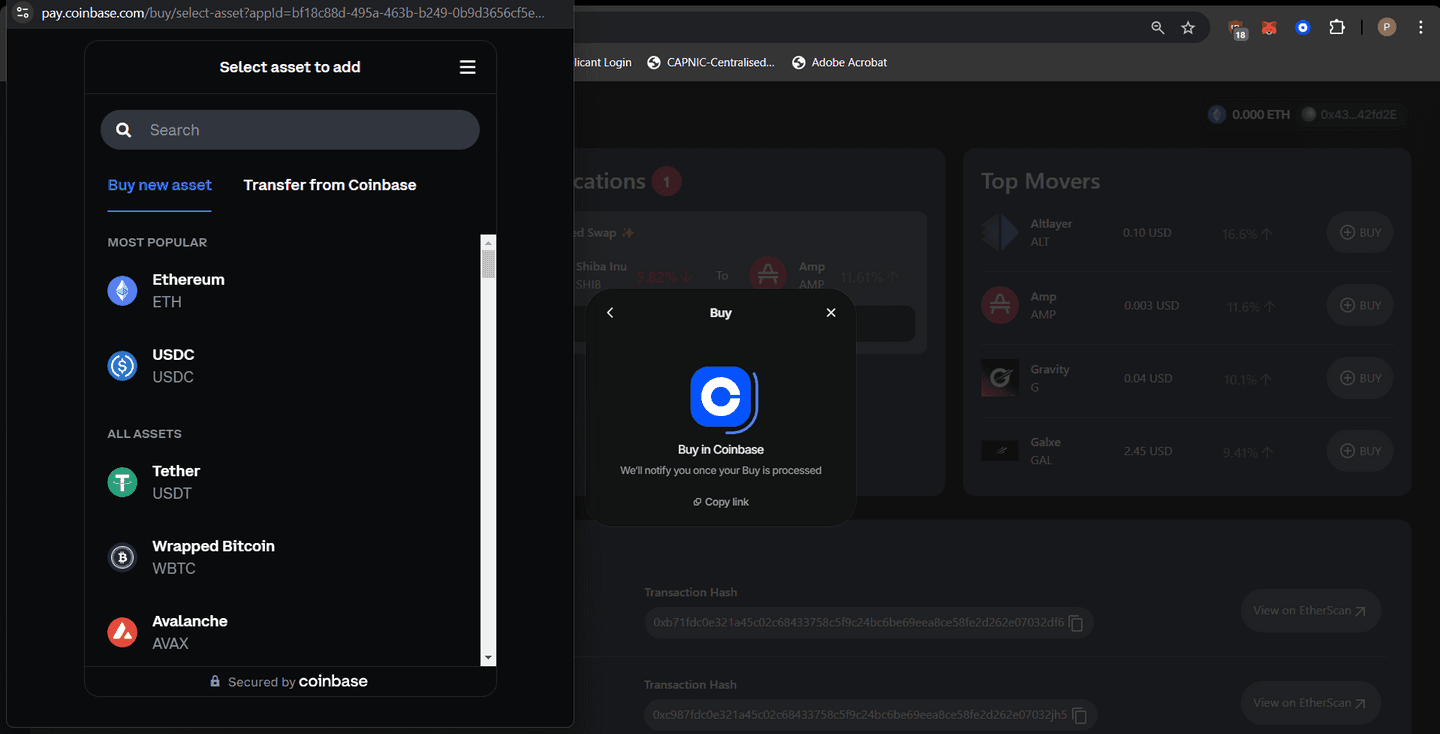This screenshot has height=734, width=1440.
Task: Select the Ethereum ETH asset icon
Action: [122, 291]
